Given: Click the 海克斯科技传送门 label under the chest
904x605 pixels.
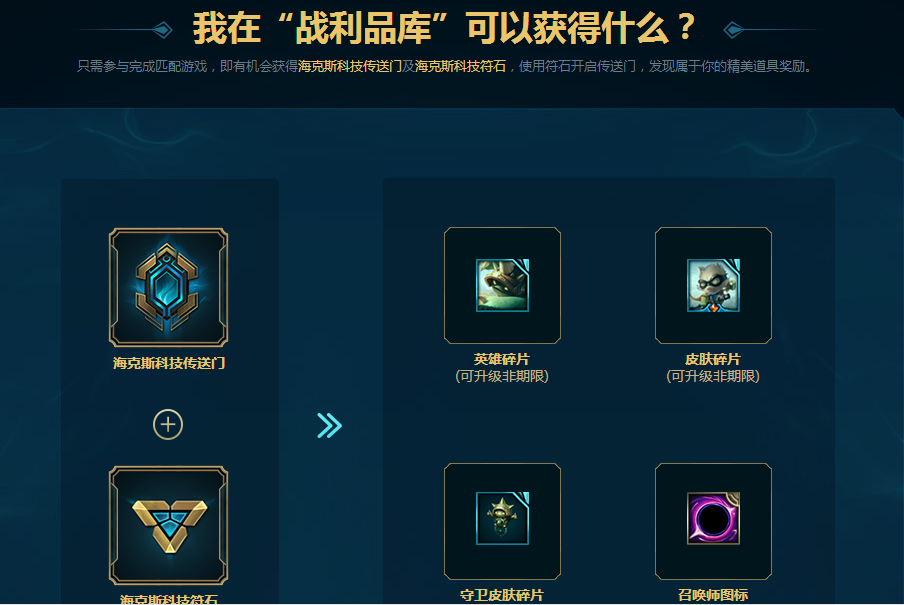Looking at the screenshot, I should pyautogui.click(x=169, y=363).
